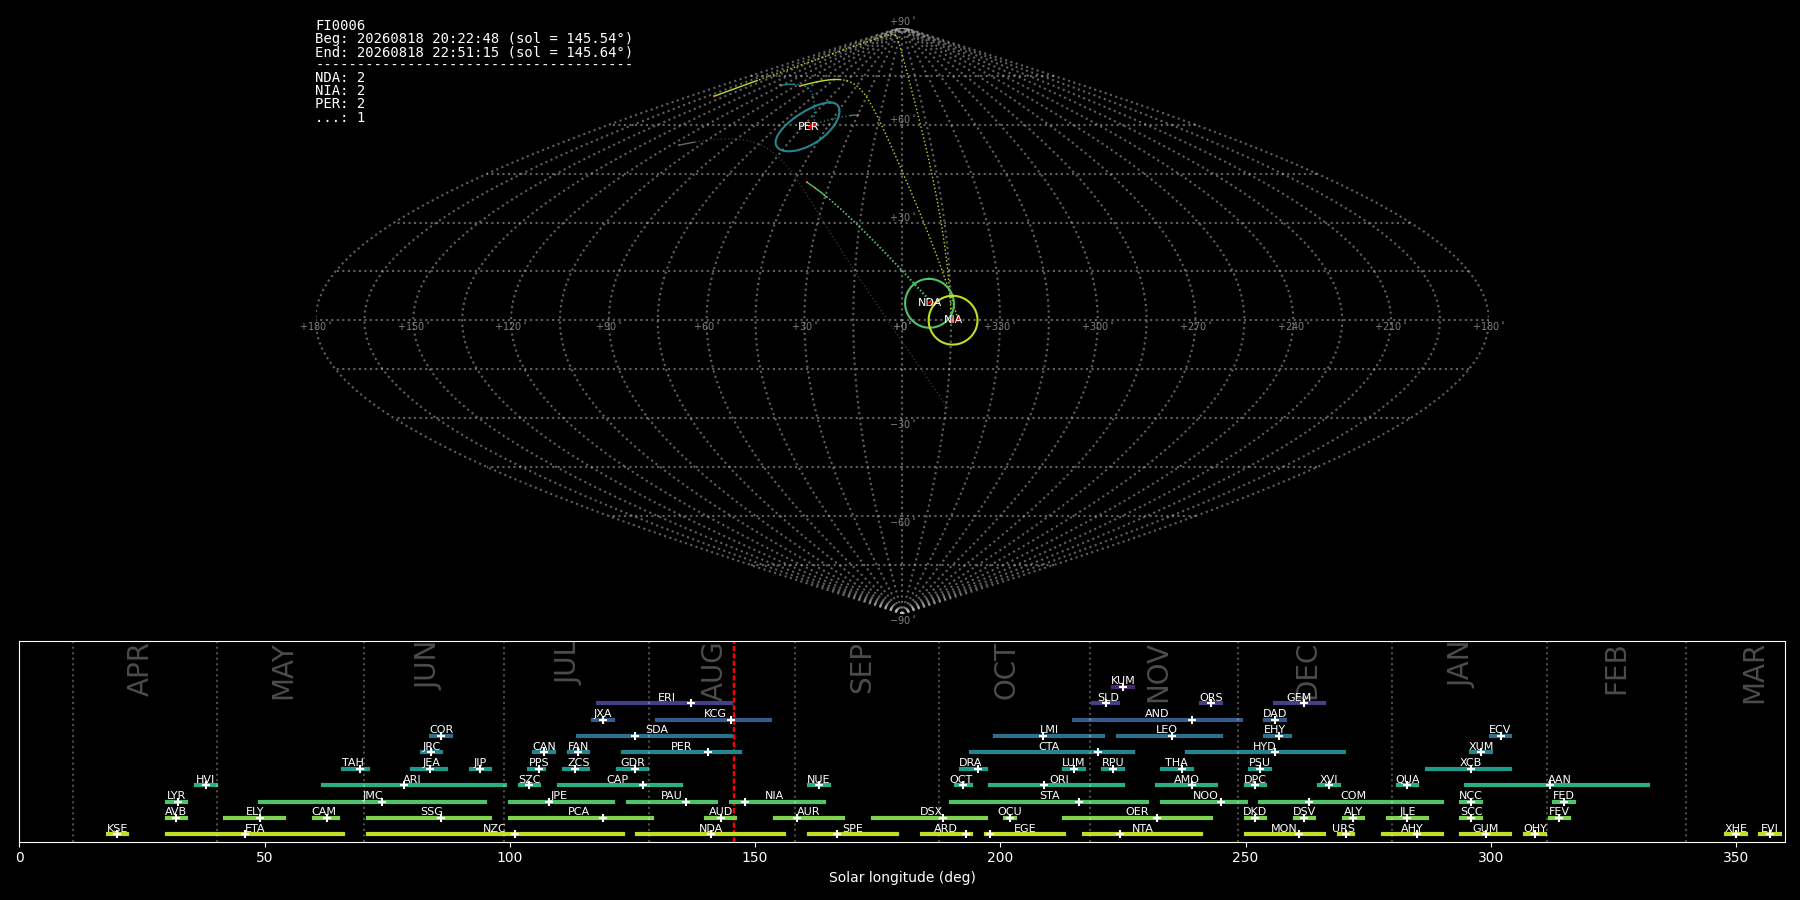Click the '150' solar longitude tick label

coord(755,858)
